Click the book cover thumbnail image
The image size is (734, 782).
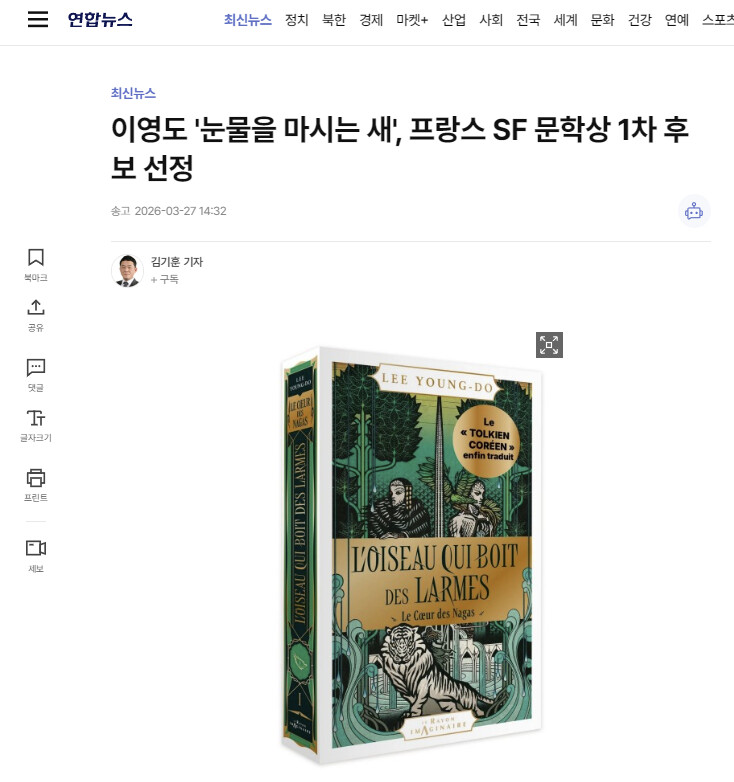(x=411, y=555)
